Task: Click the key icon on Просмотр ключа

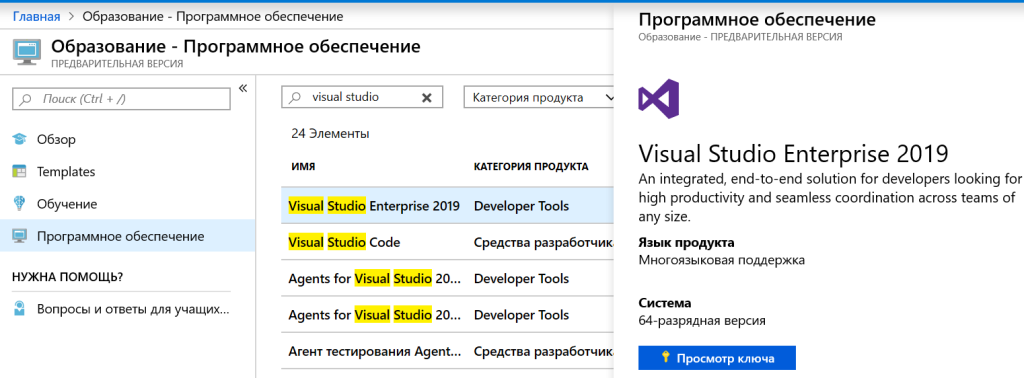Action: click(x=665, y=358)
